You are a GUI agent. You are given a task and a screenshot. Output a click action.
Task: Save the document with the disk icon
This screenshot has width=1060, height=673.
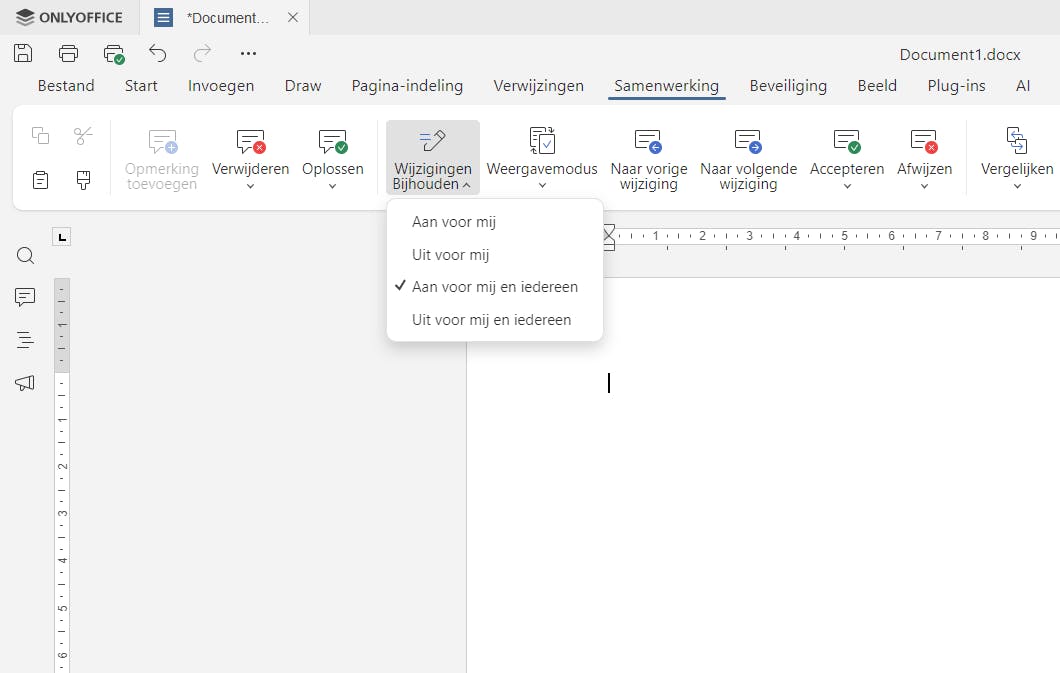coord(22,53)
